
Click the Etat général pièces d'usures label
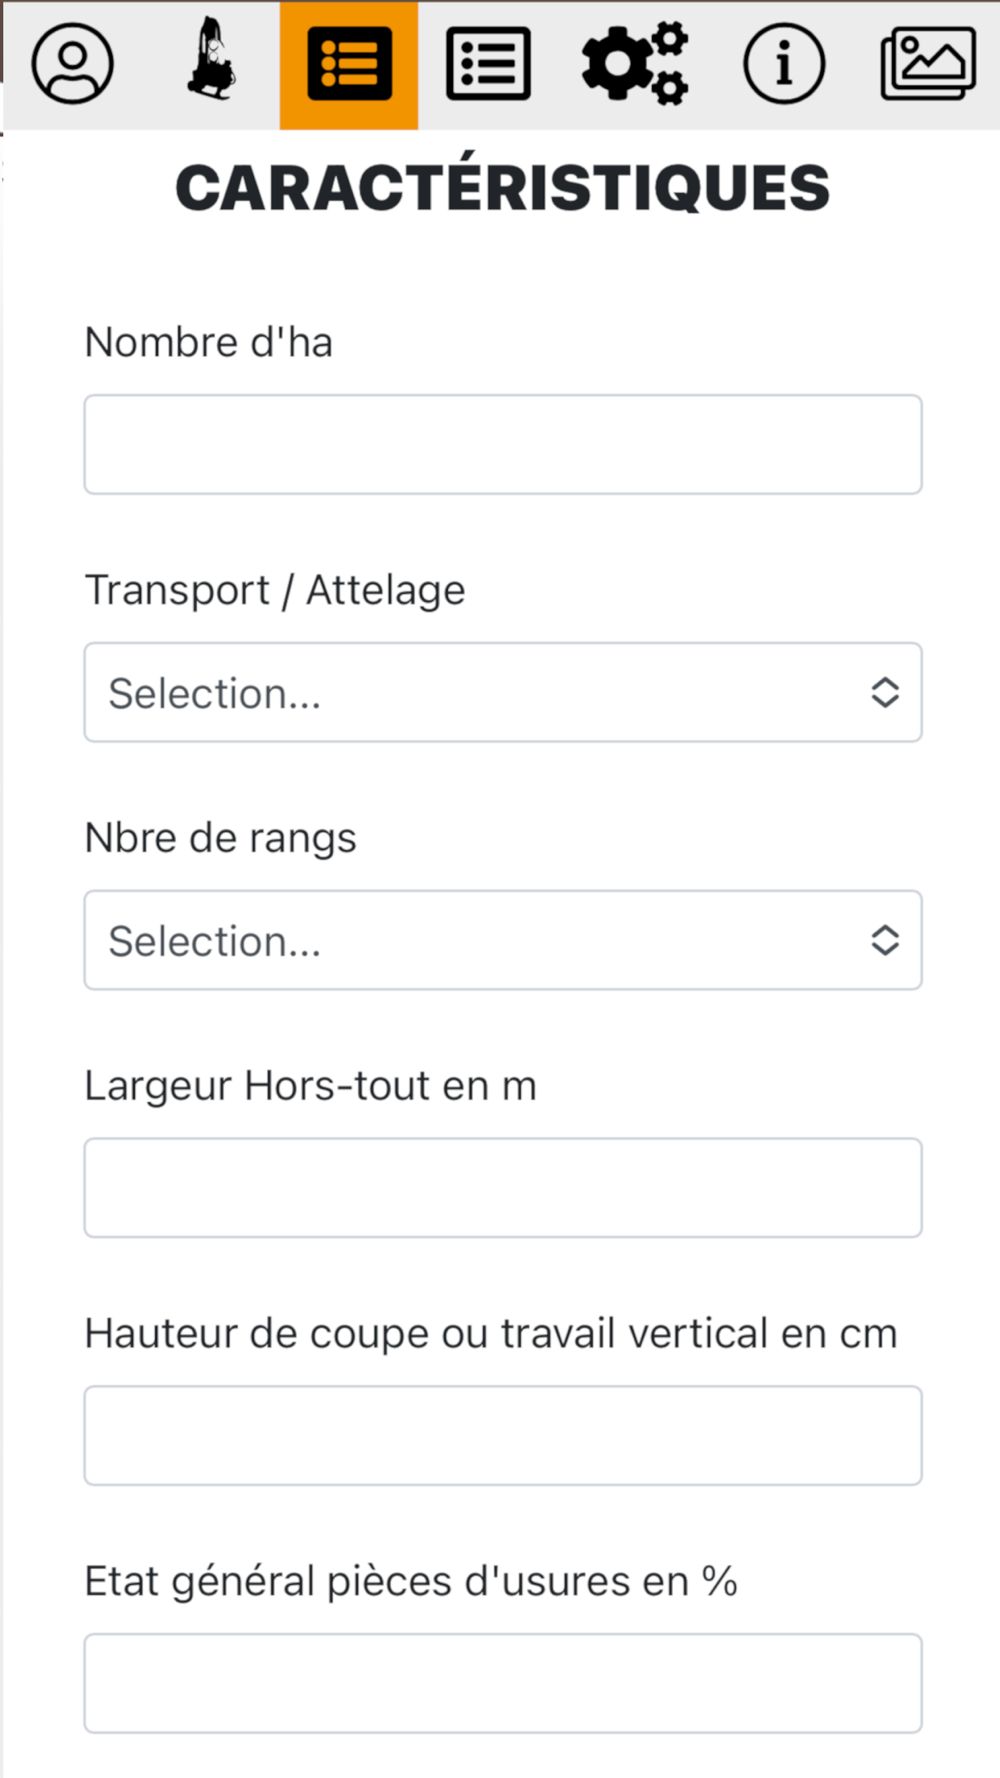(411, 1581)
